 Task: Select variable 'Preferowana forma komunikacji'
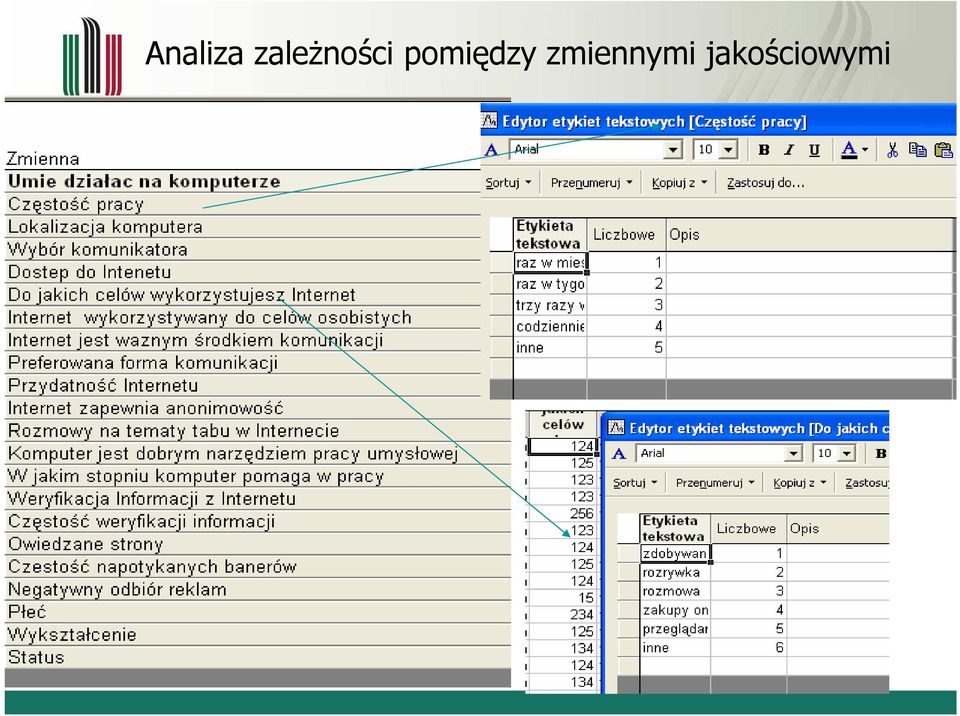pyautogui.click(x=243, y=363)
